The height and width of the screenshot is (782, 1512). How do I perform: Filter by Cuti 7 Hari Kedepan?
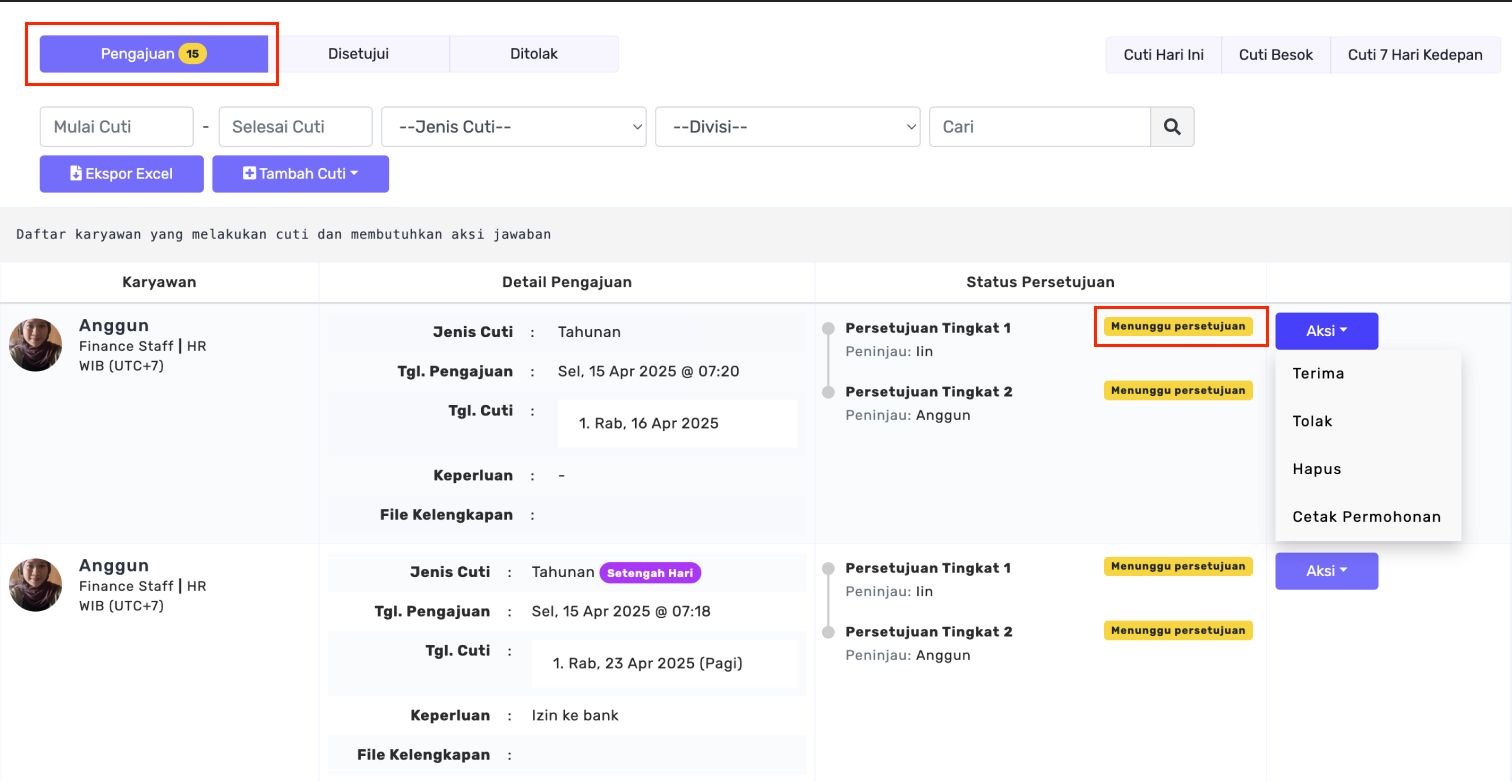tap(1414, 55)
